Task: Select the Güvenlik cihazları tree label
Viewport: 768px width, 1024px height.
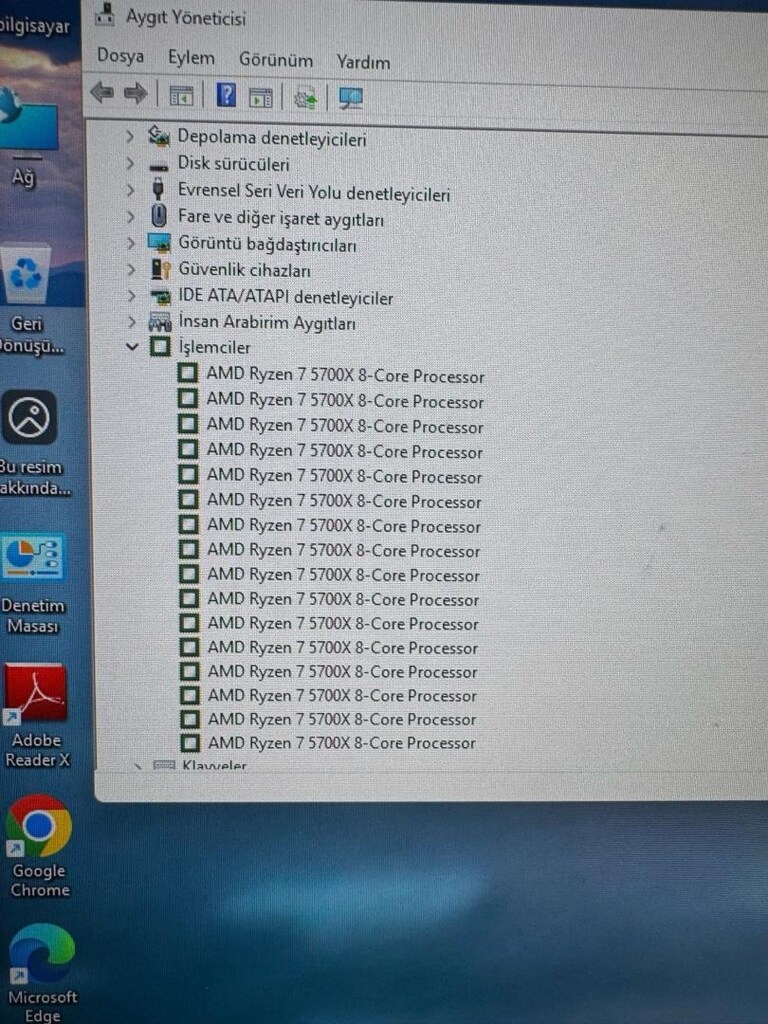Action: pyautogui.click(x=244, y=270)
